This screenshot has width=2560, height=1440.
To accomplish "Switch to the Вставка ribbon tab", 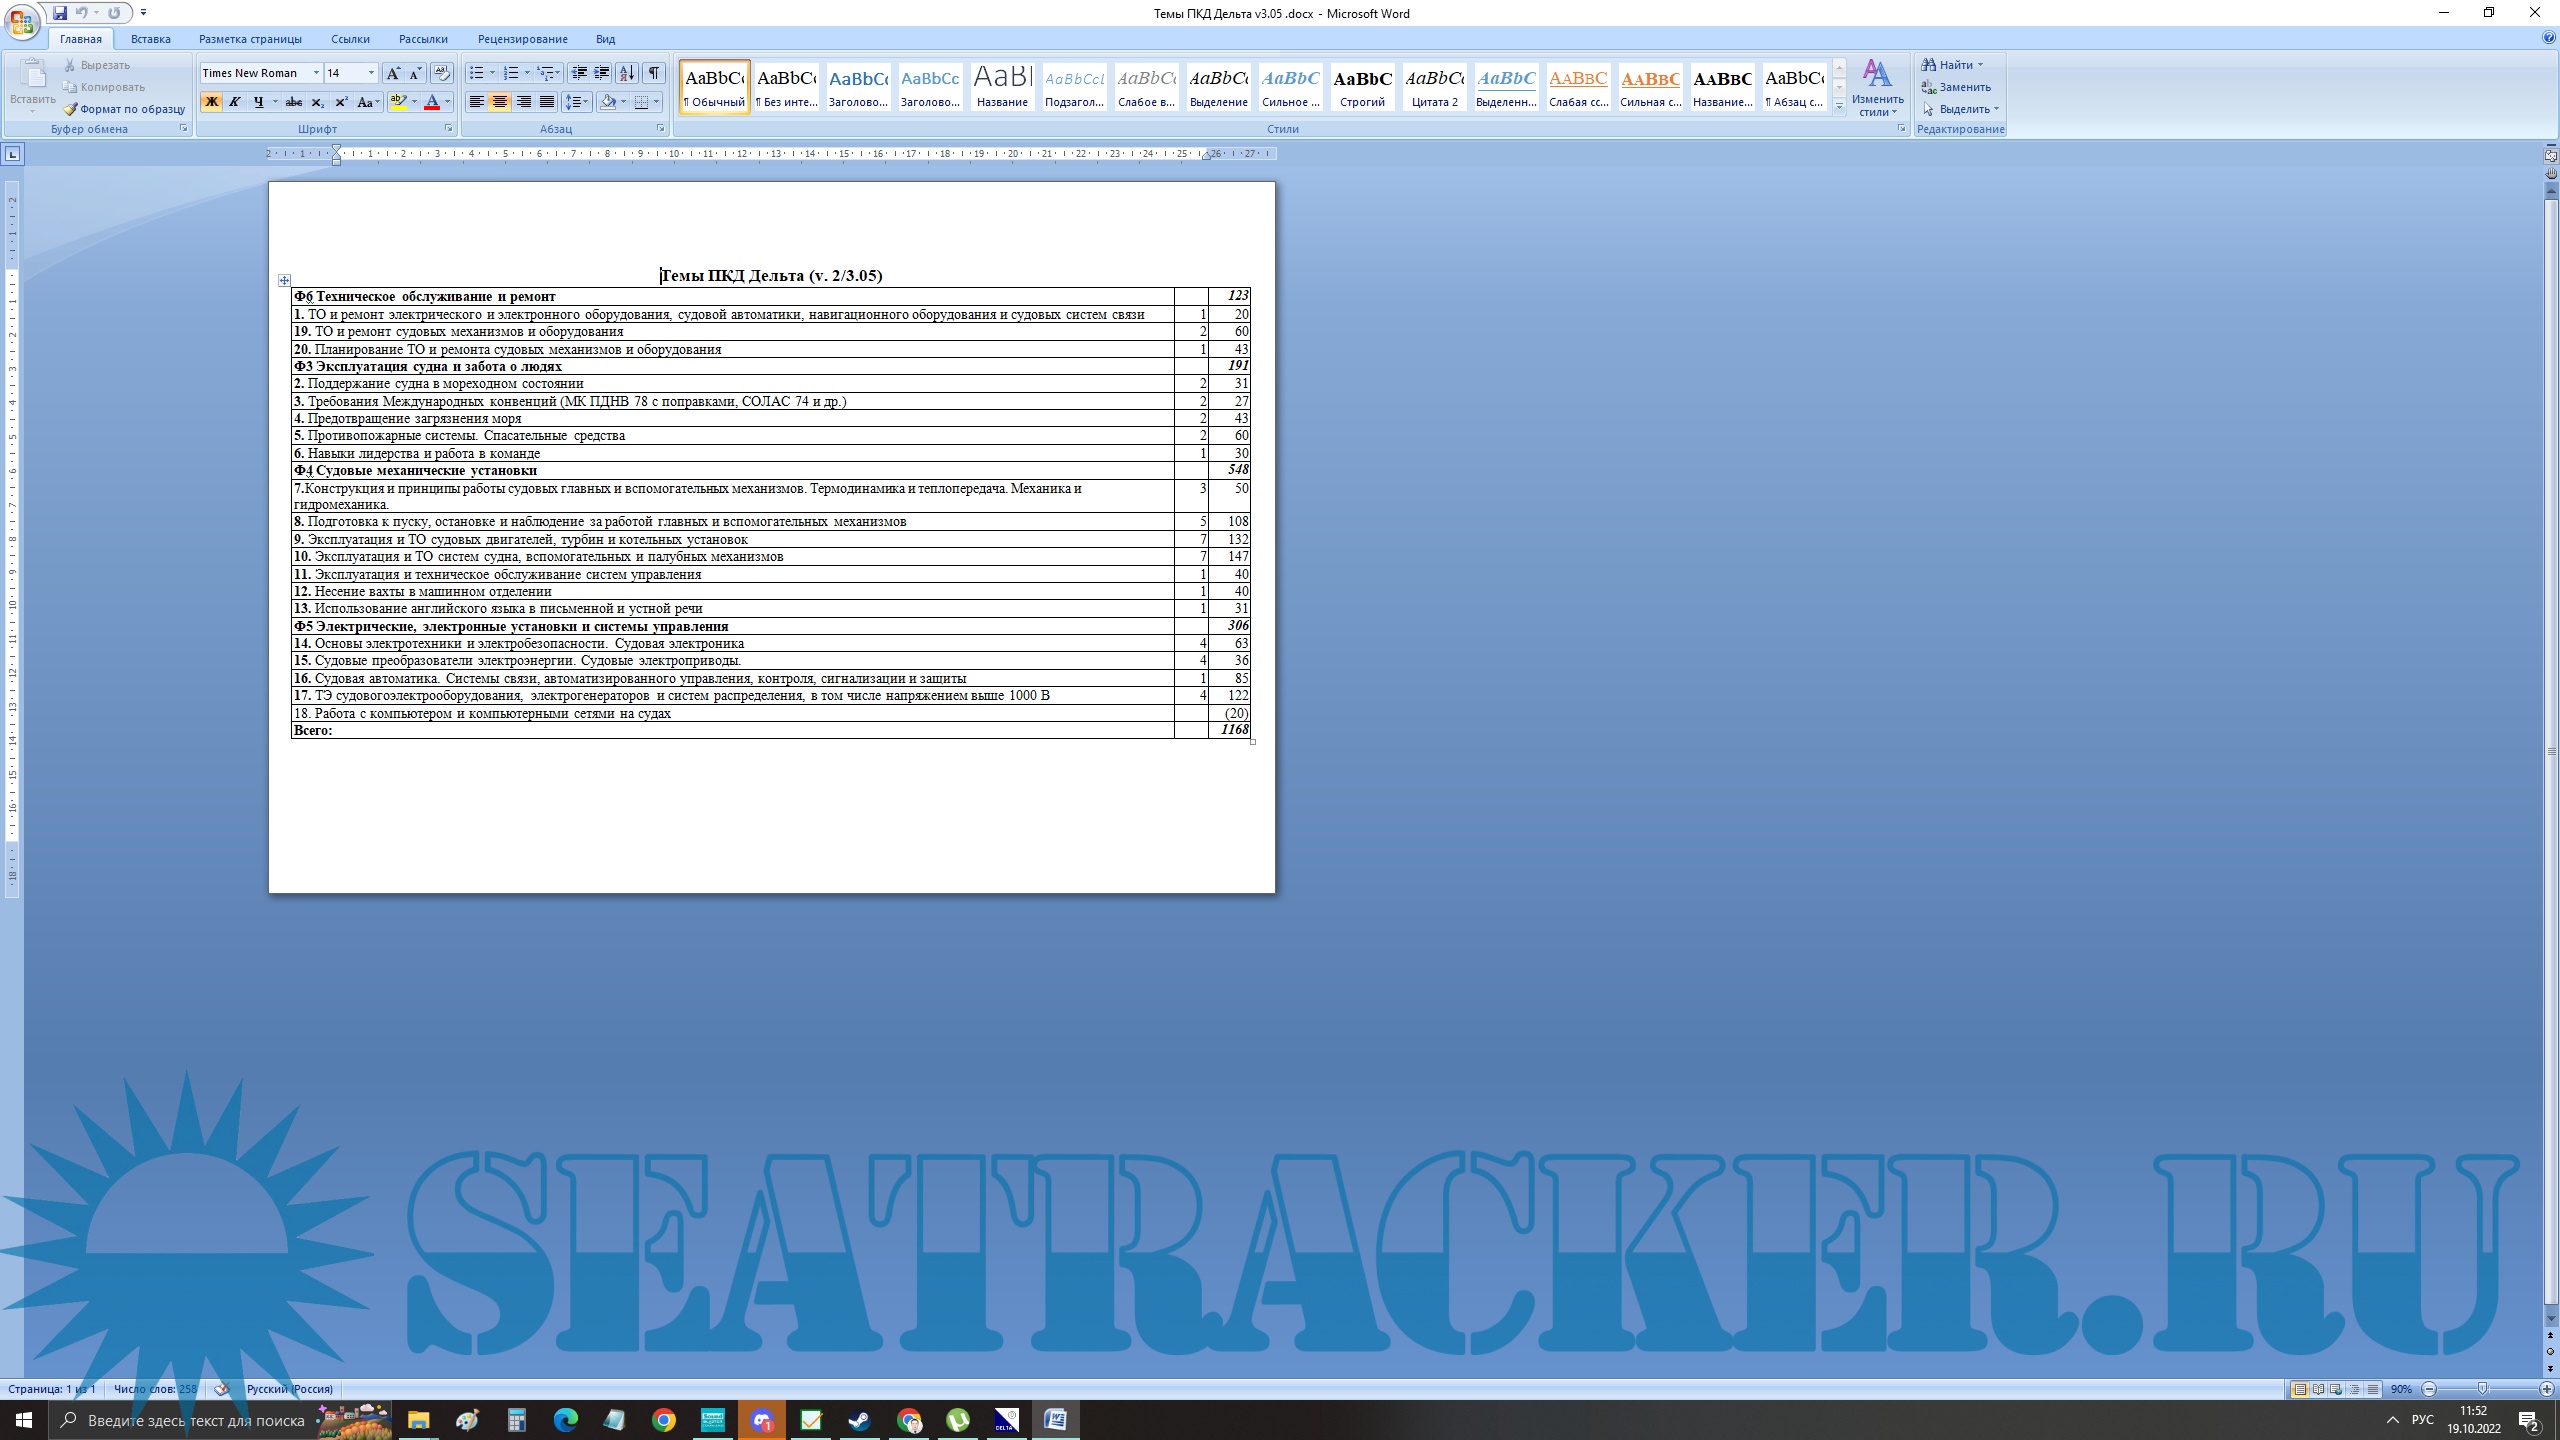I will (150, 39).
